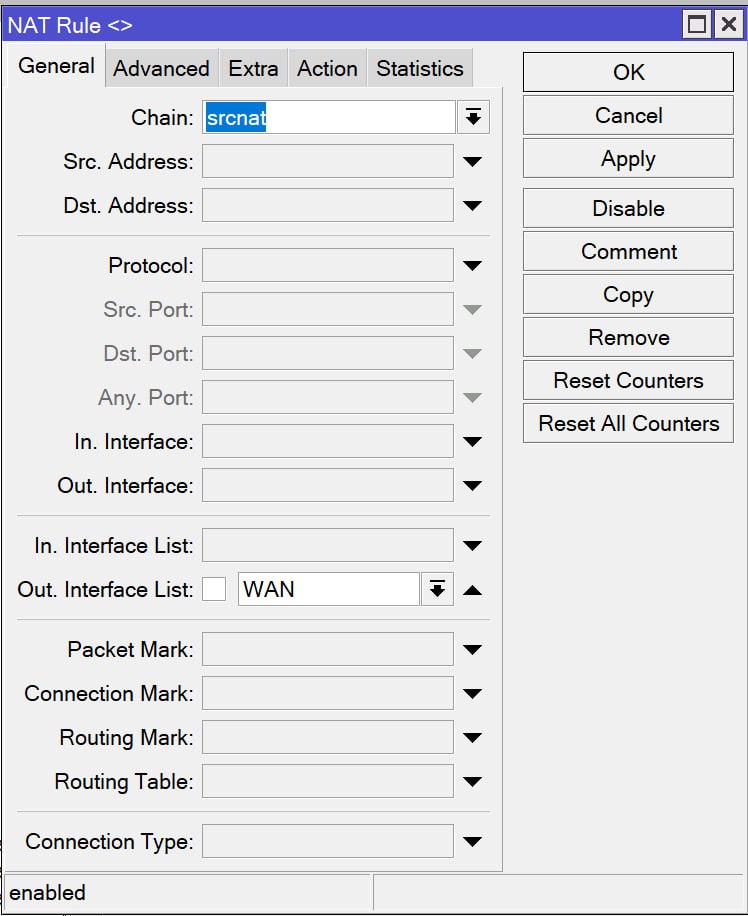
Task: Switch to the Advanced tab
Action: coord(161,68)
